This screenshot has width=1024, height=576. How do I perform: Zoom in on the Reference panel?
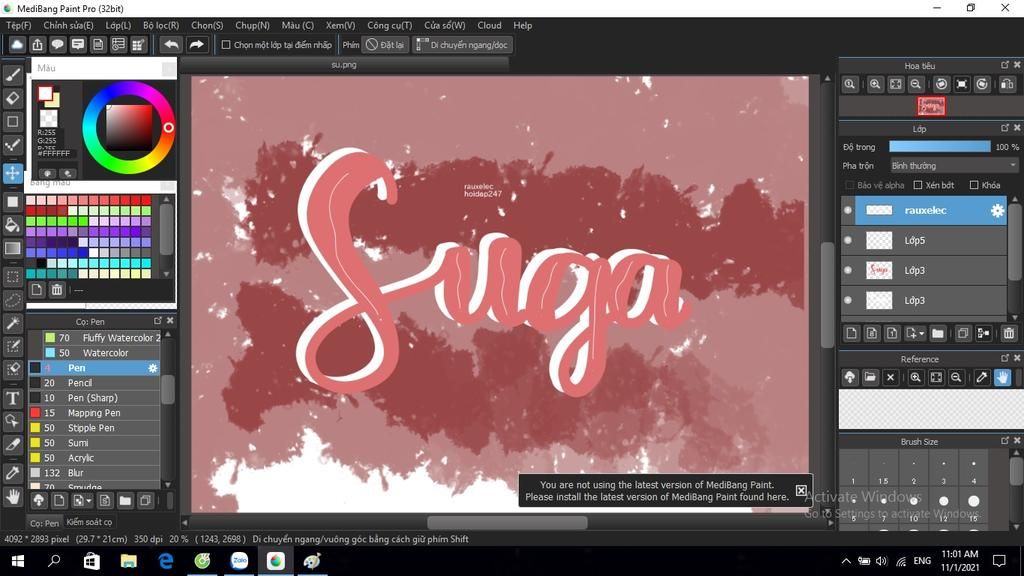pyautogui.click(x=916, y=377)
